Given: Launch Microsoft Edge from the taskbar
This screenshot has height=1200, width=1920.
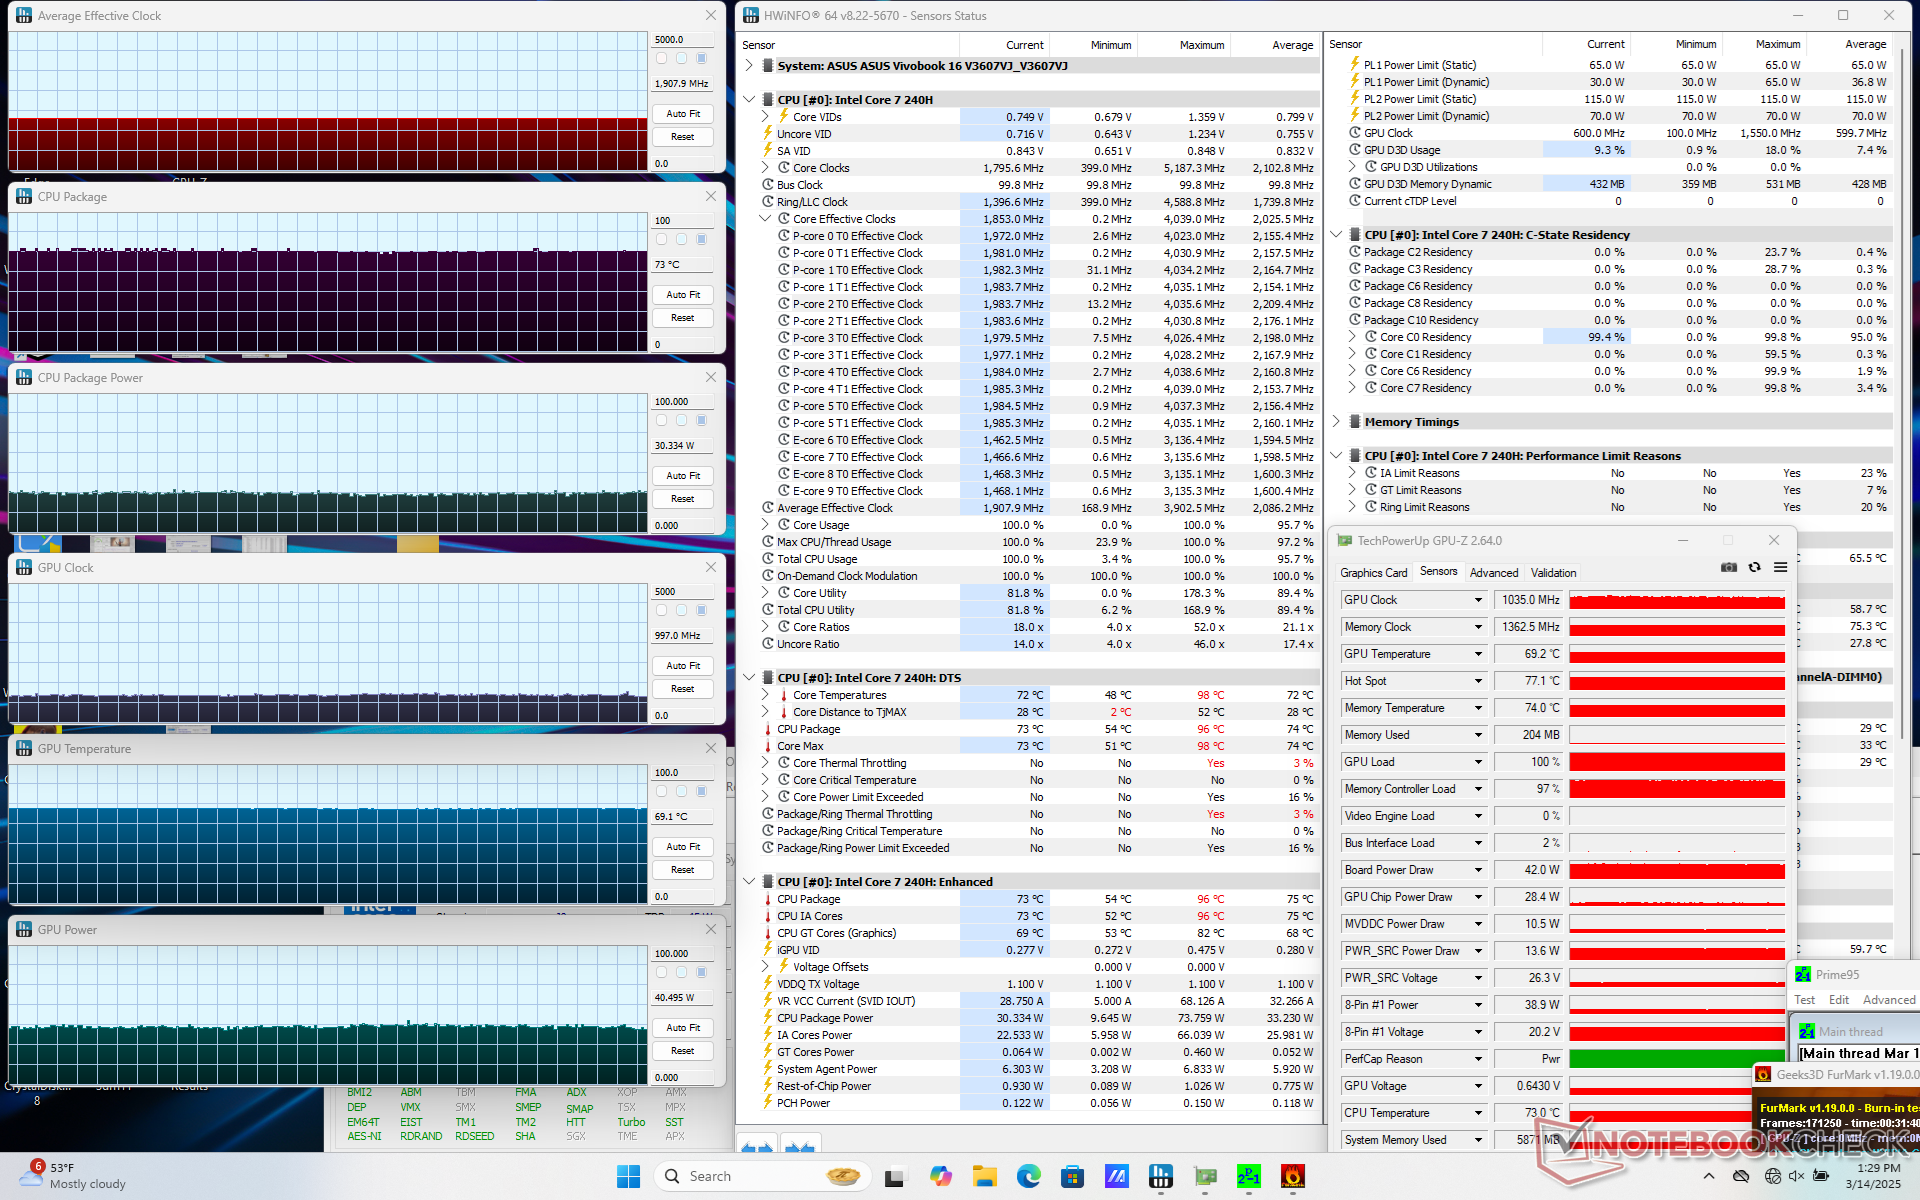Looking at the screenshot, I should [1028, 1177].
